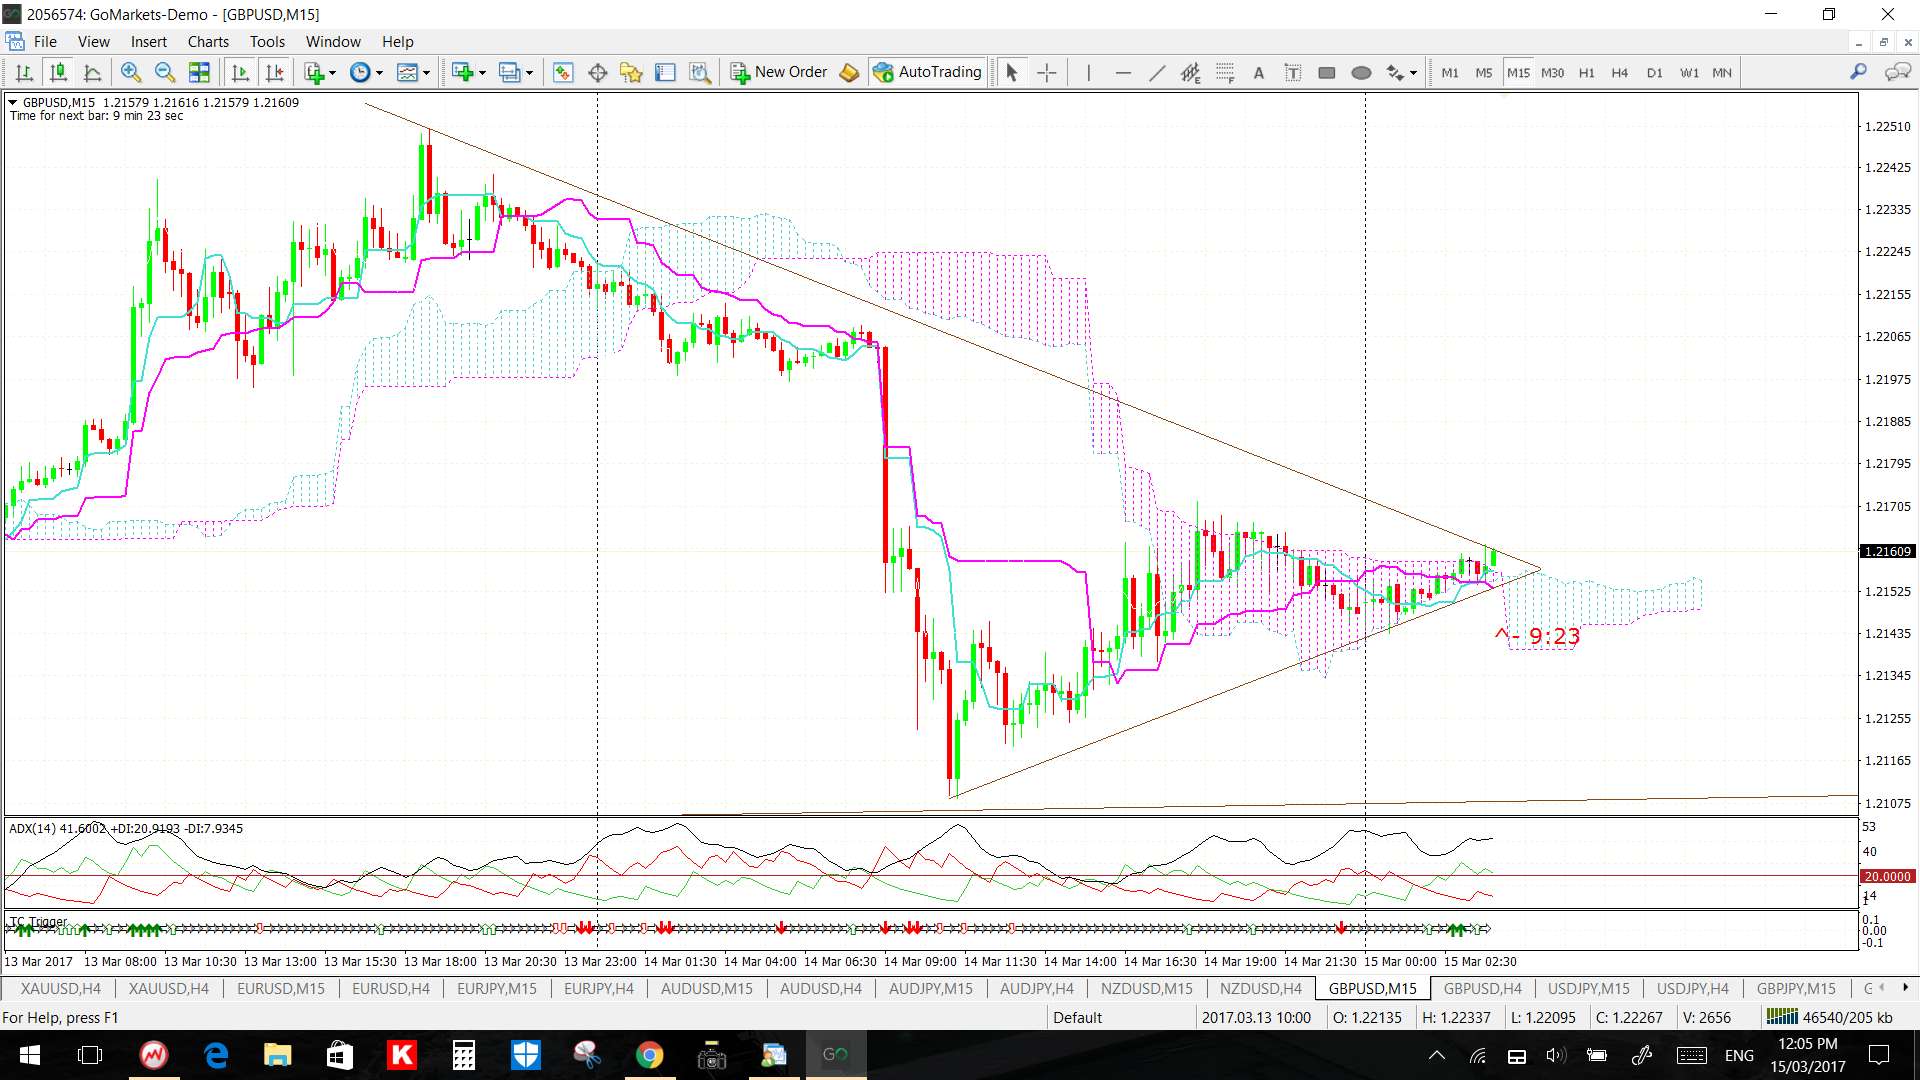
Task: Select the trendline drawing tool
Action: [x=1157, y=72]
